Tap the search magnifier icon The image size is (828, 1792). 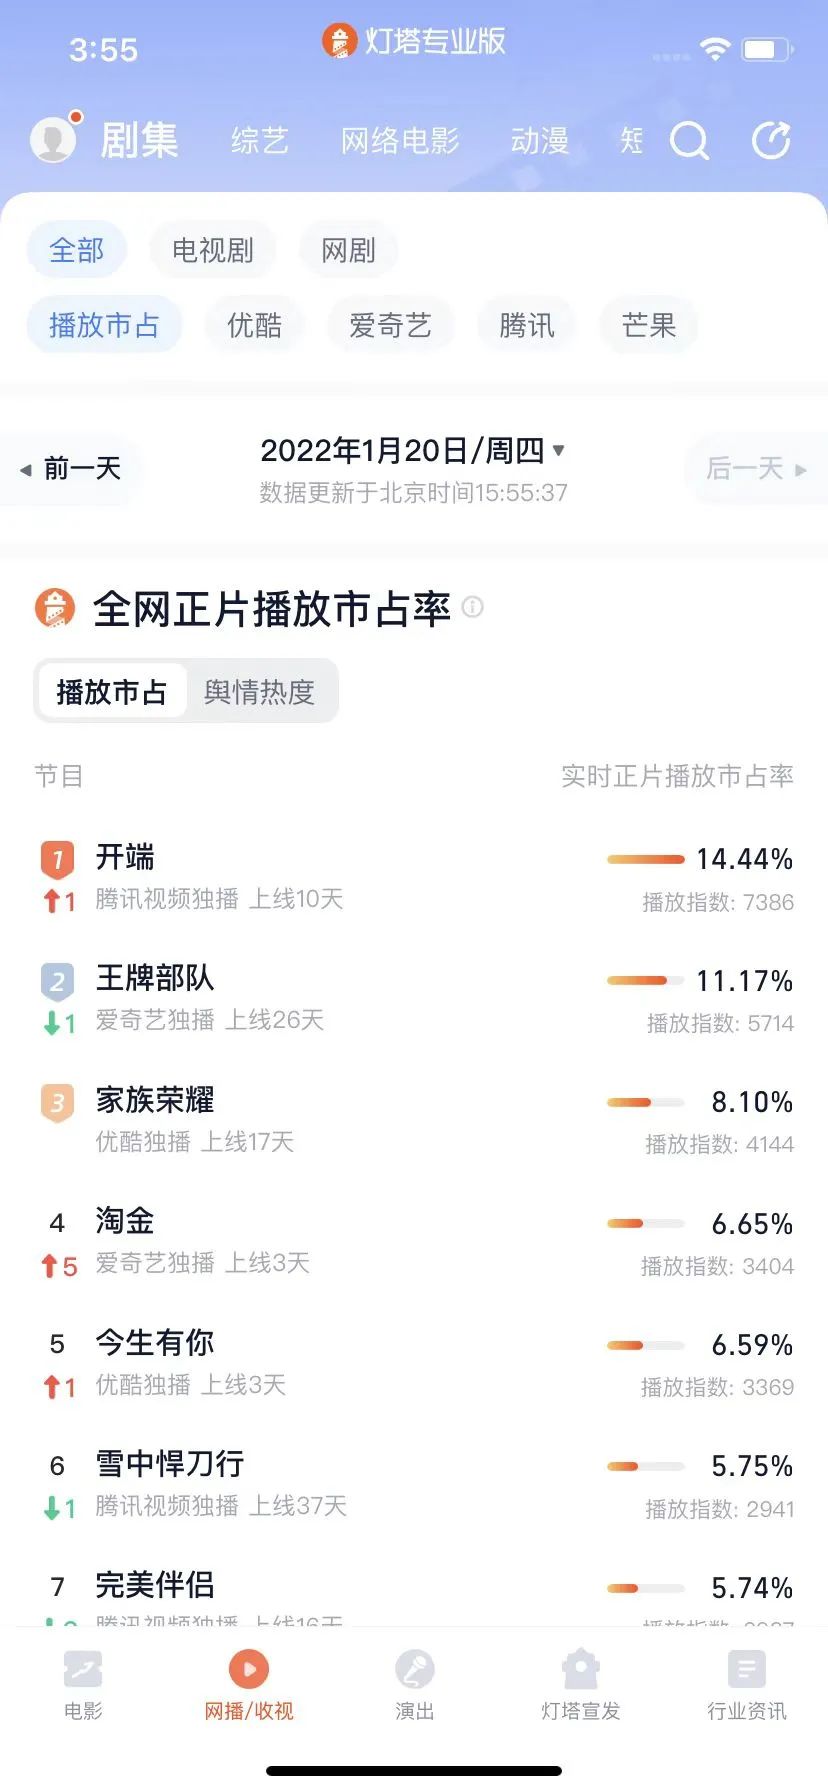(688, 141)
